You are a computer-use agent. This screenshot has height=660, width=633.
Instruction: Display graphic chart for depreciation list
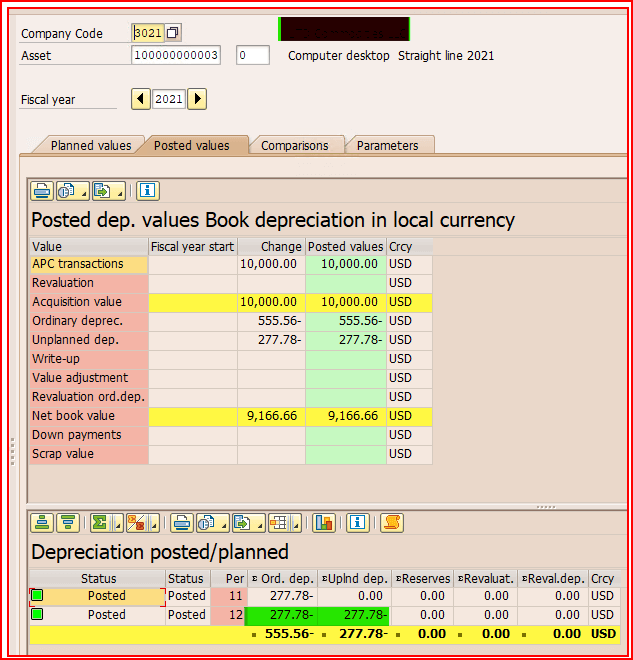[x=324, y=523]
